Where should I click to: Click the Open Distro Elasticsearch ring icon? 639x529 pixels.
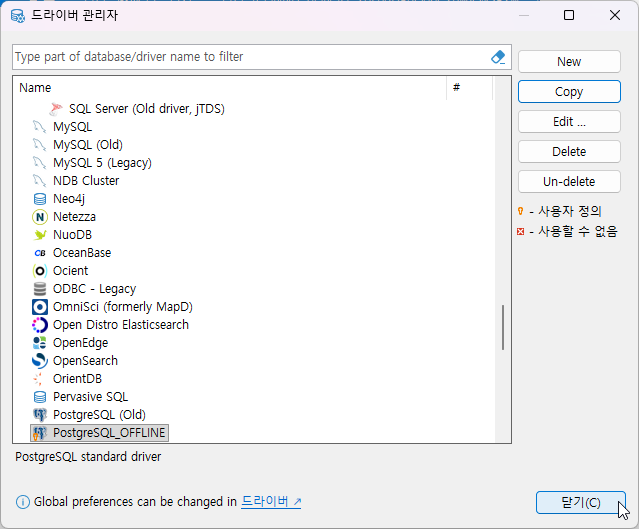click(x=40, y=325)
